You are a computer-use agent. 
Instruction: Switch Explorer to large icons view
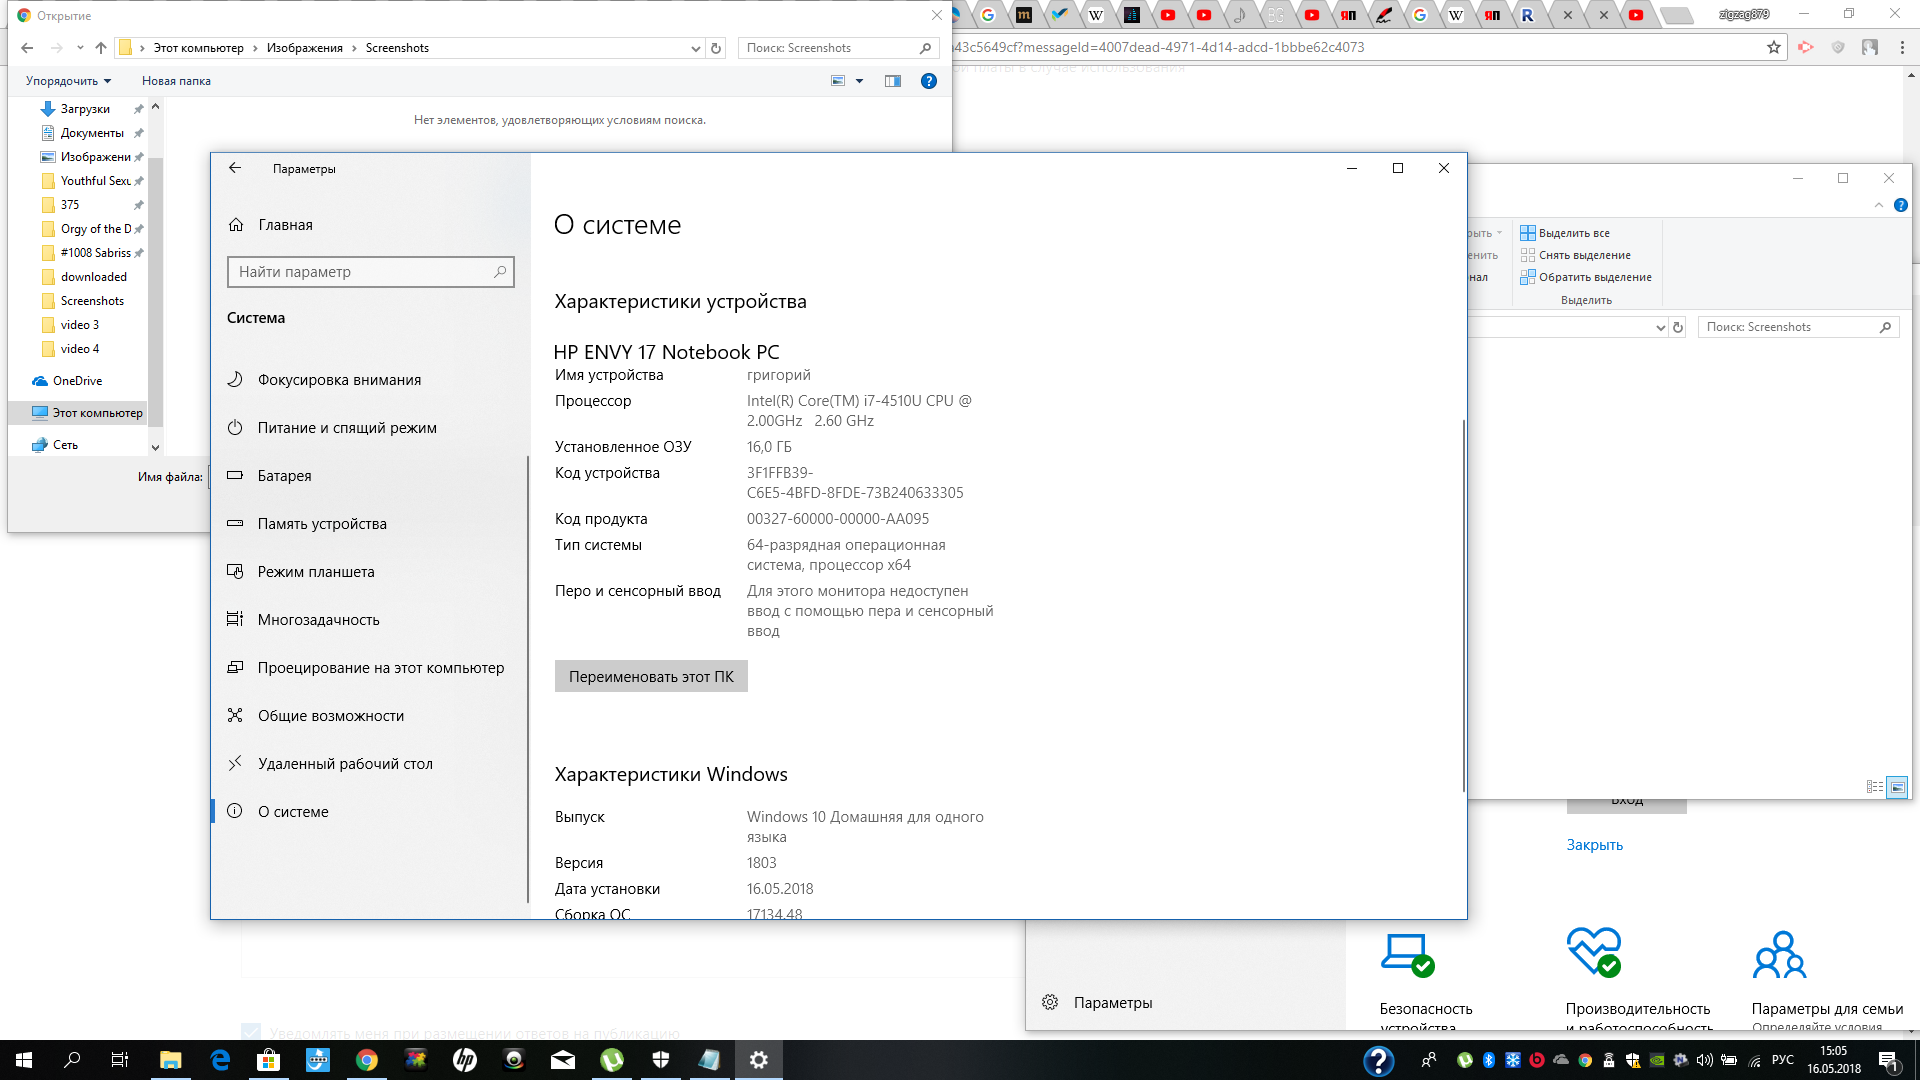click(x=1897, y=787)
